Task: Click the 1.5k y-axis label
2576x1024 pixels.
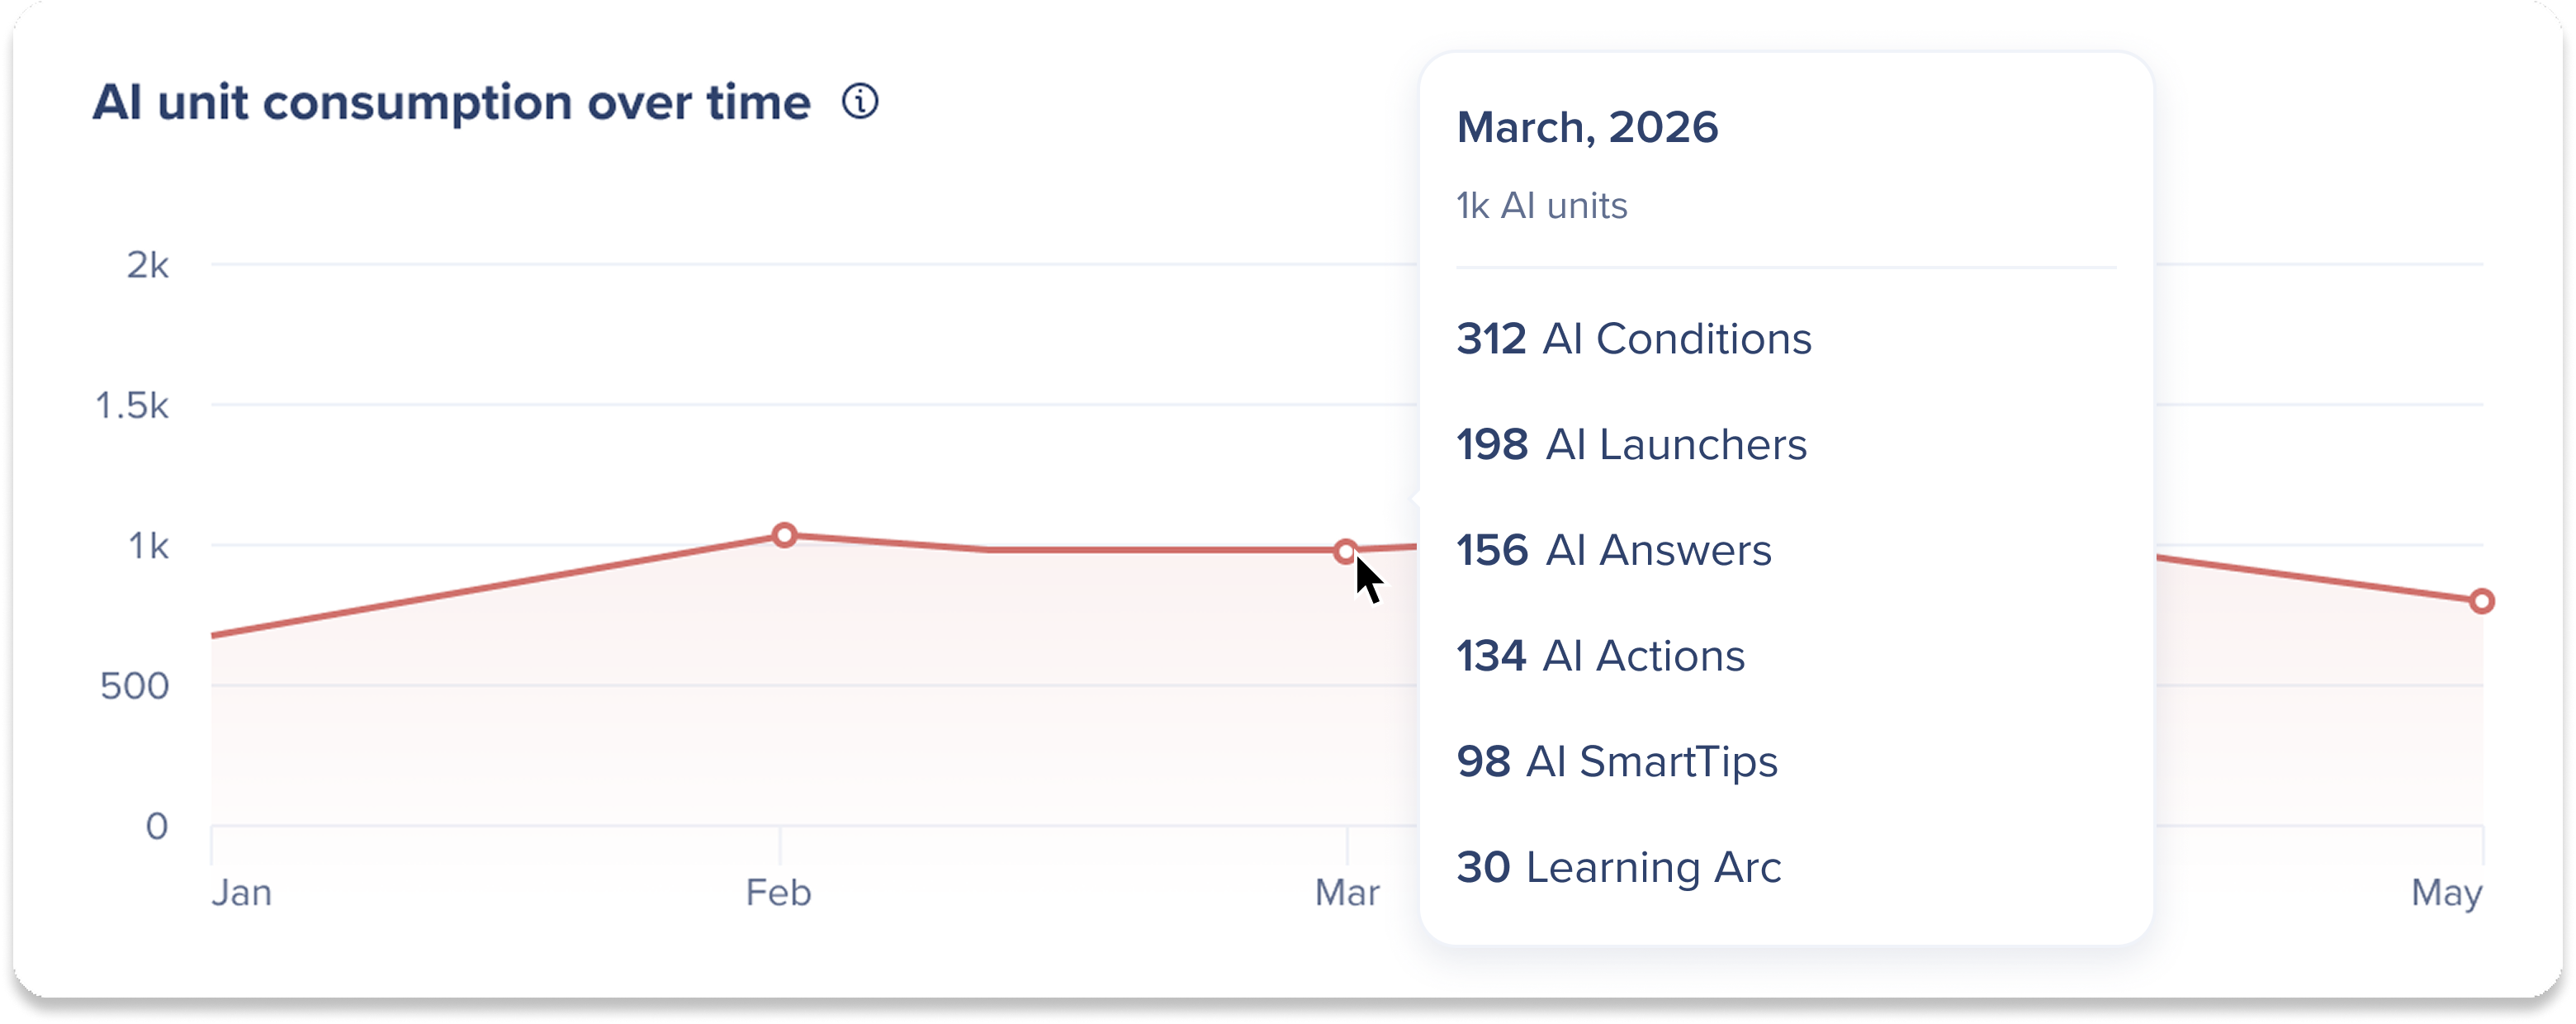Action: [x=132, y=406]
